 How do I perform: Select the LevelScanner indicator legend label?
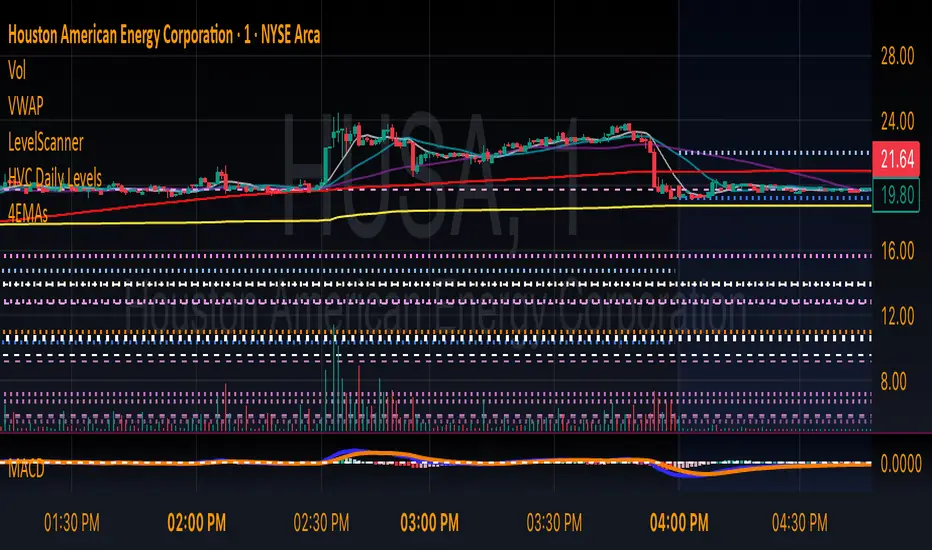click(x=46, y=142)
